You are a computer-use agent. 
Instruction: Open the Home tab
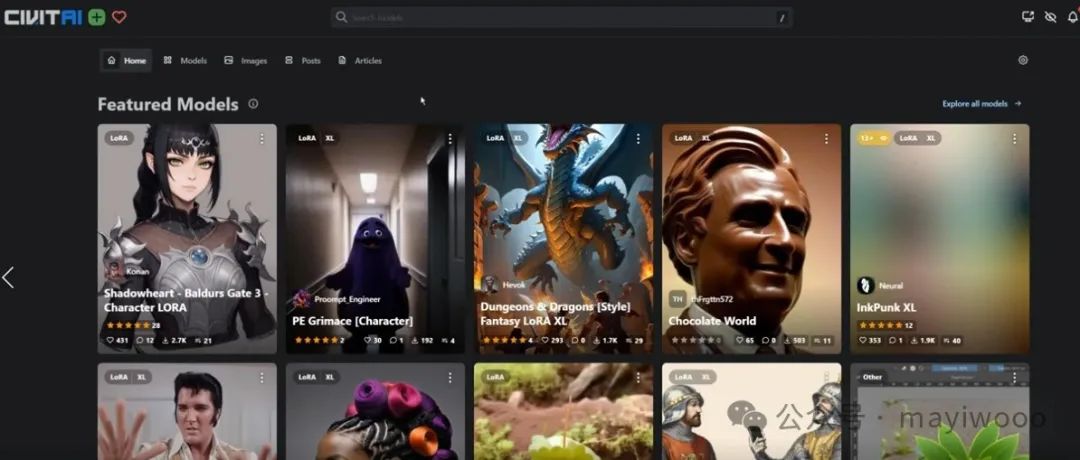click(126, 61)
